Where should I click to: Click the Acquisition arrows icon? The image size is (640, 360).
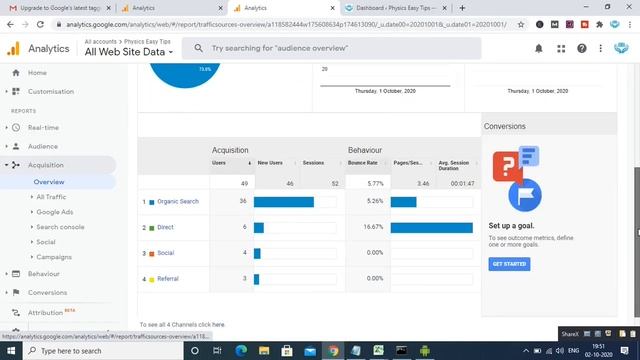[16, 165]
